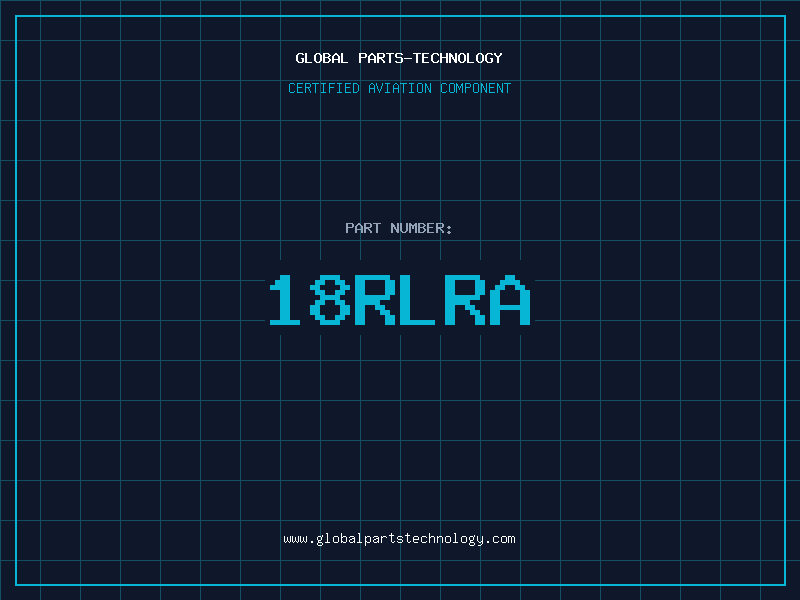The width and height of the screenshot is (800, 600).
Task: Click the digit 1 in the part number
Action: click(285, 300)
